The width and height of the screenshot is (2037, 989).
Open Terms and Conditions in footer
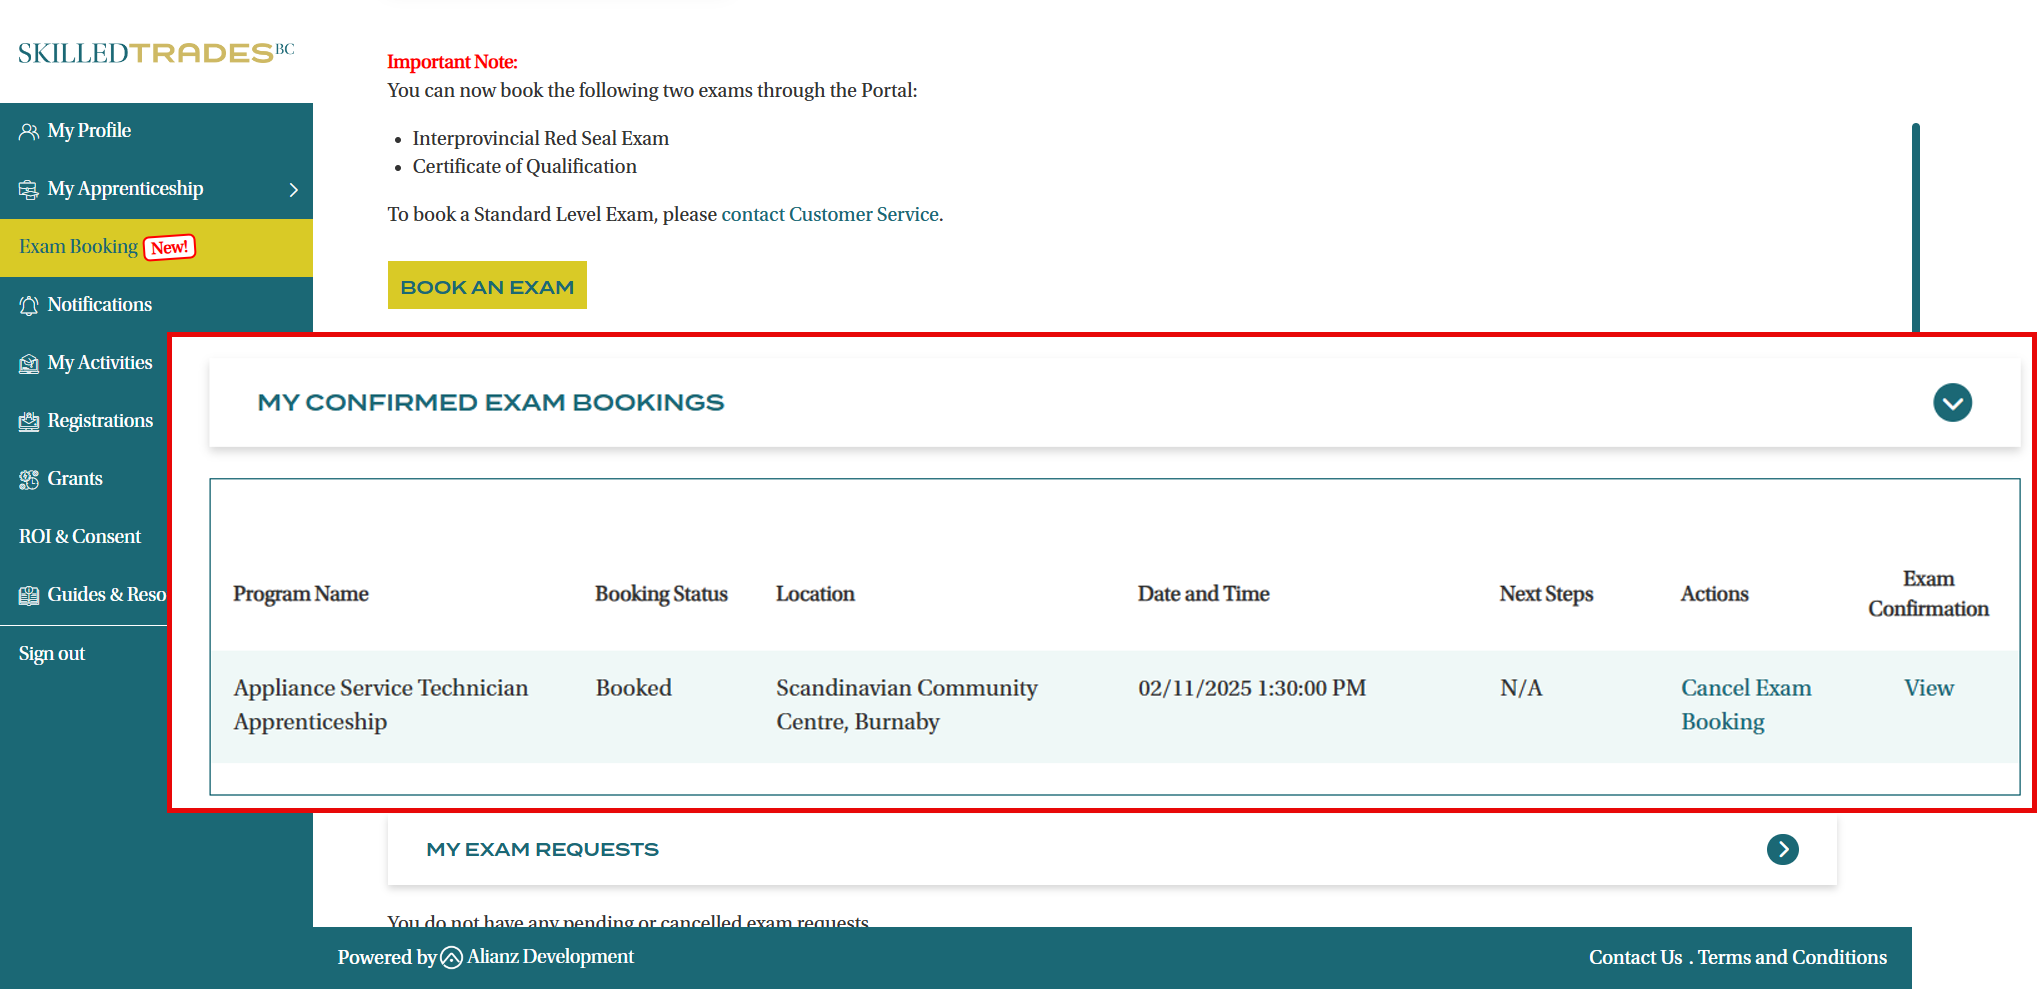coord(1792,958)
